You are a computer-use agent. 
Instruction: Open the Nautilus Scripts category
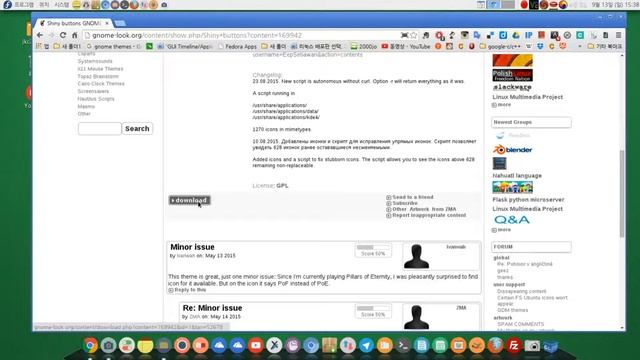pos(96,99)
